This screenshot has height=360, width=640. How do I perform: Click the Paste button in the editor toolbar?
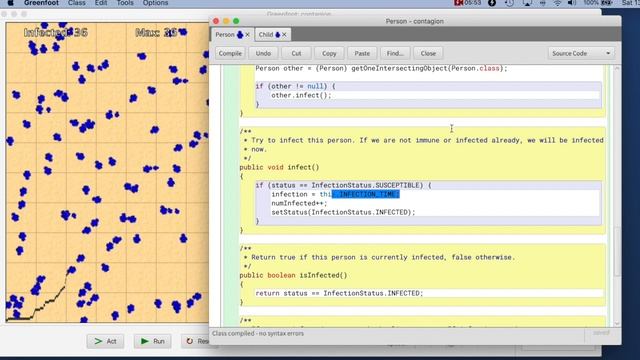point(362,53)
